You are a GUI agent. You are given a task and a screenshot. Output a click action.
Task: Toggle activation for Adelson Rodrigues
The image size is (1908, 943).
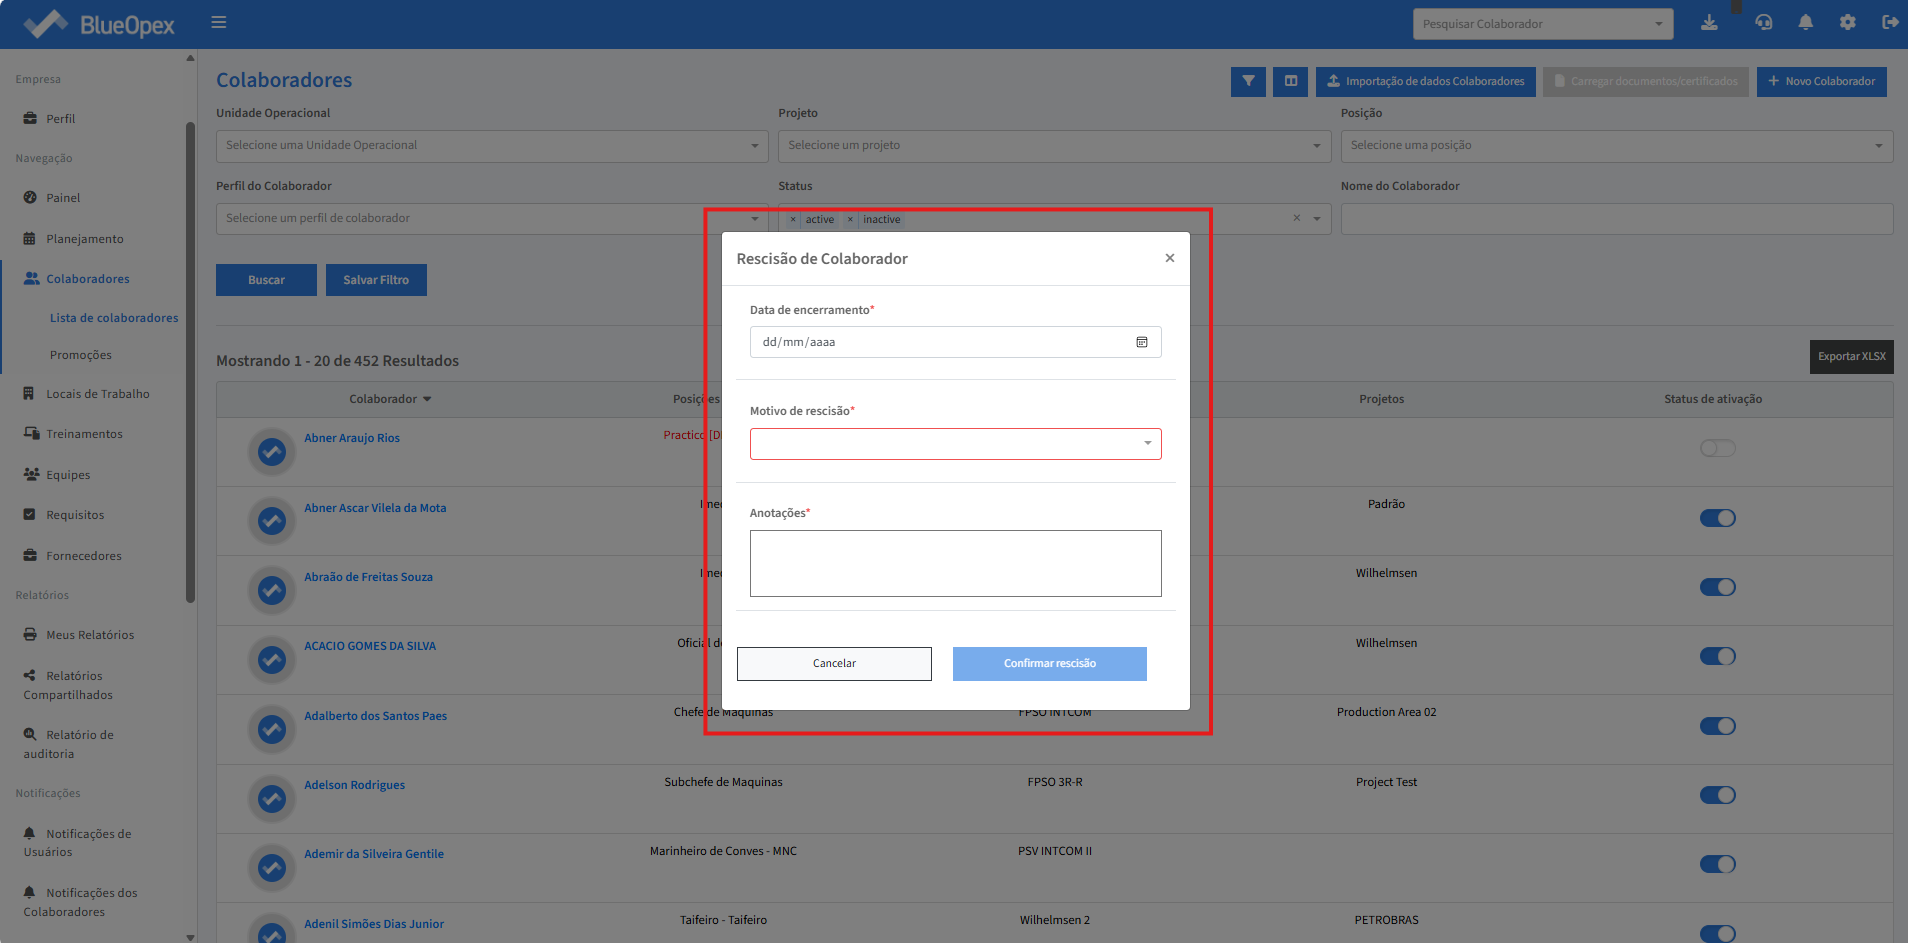(x=1718, y=795)
